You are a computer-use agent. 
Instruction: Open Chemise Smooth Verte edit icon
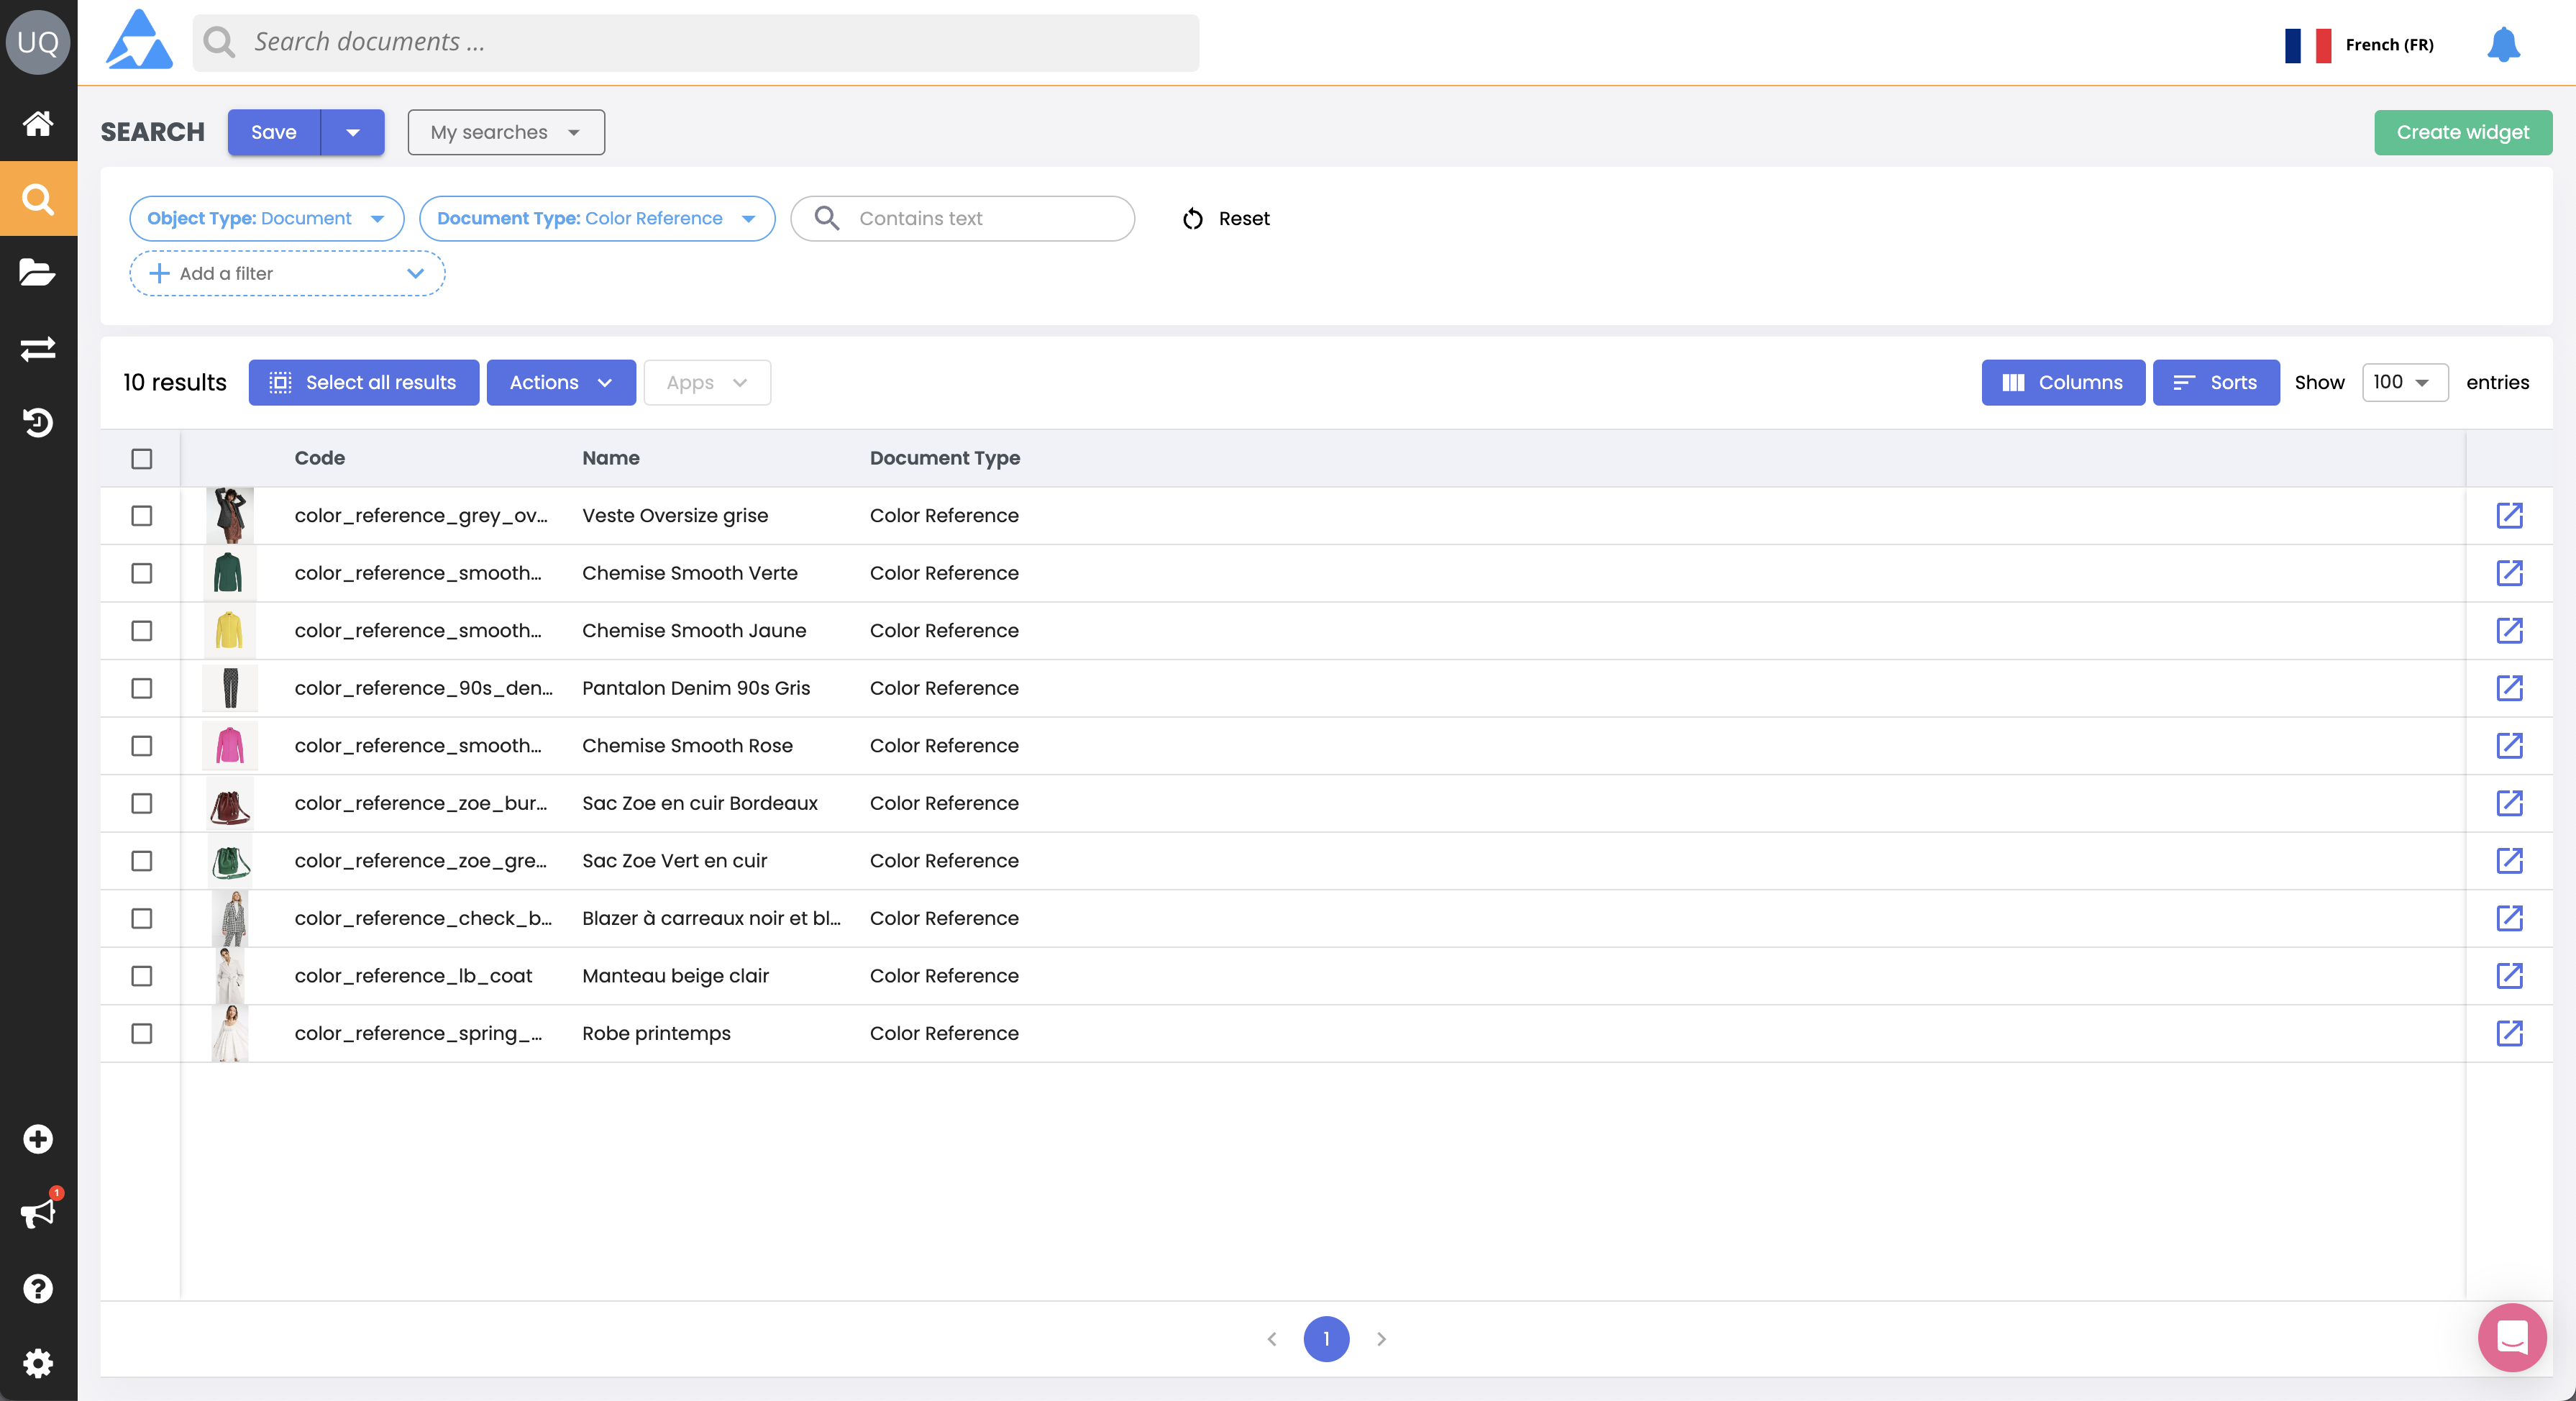pyautogui.click(x=2510, y=573)
